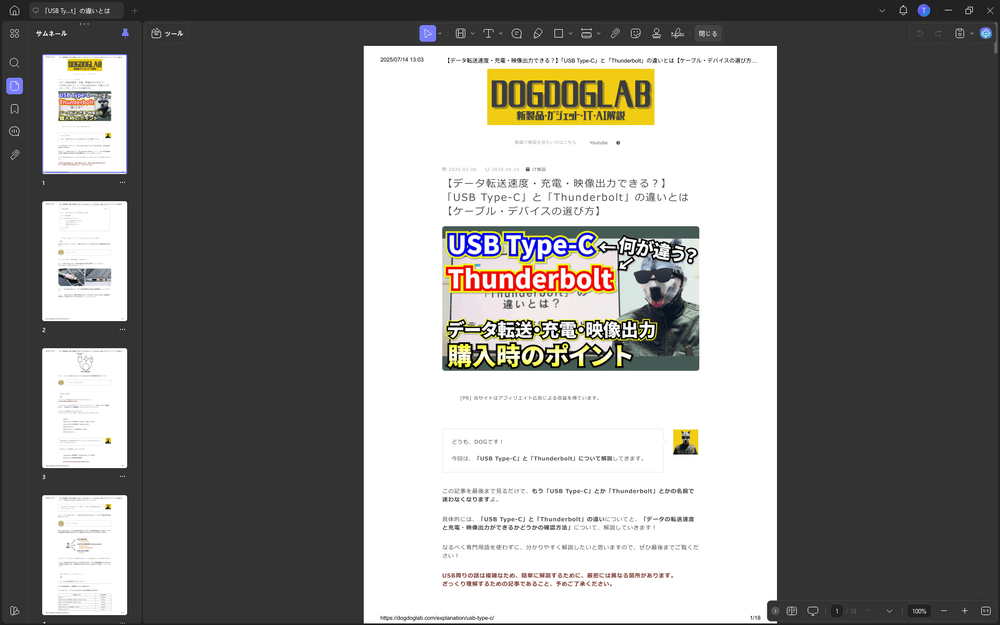Open the comments panel in the sidebar
Viewport: 1000px width, 625px height.
click(14, 131)
